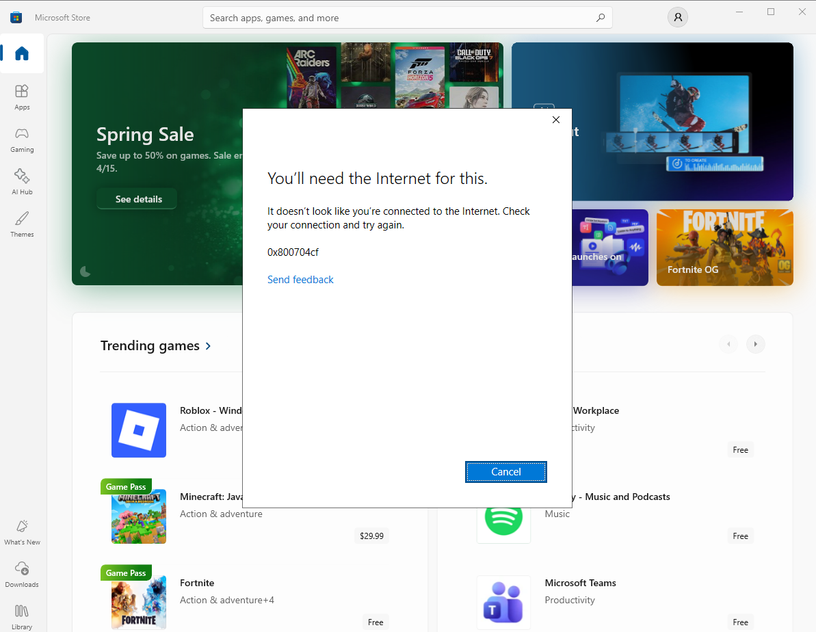Open the ARC Raiders cover in banner
Screen dimensions: 816x632
coord(312,78)
